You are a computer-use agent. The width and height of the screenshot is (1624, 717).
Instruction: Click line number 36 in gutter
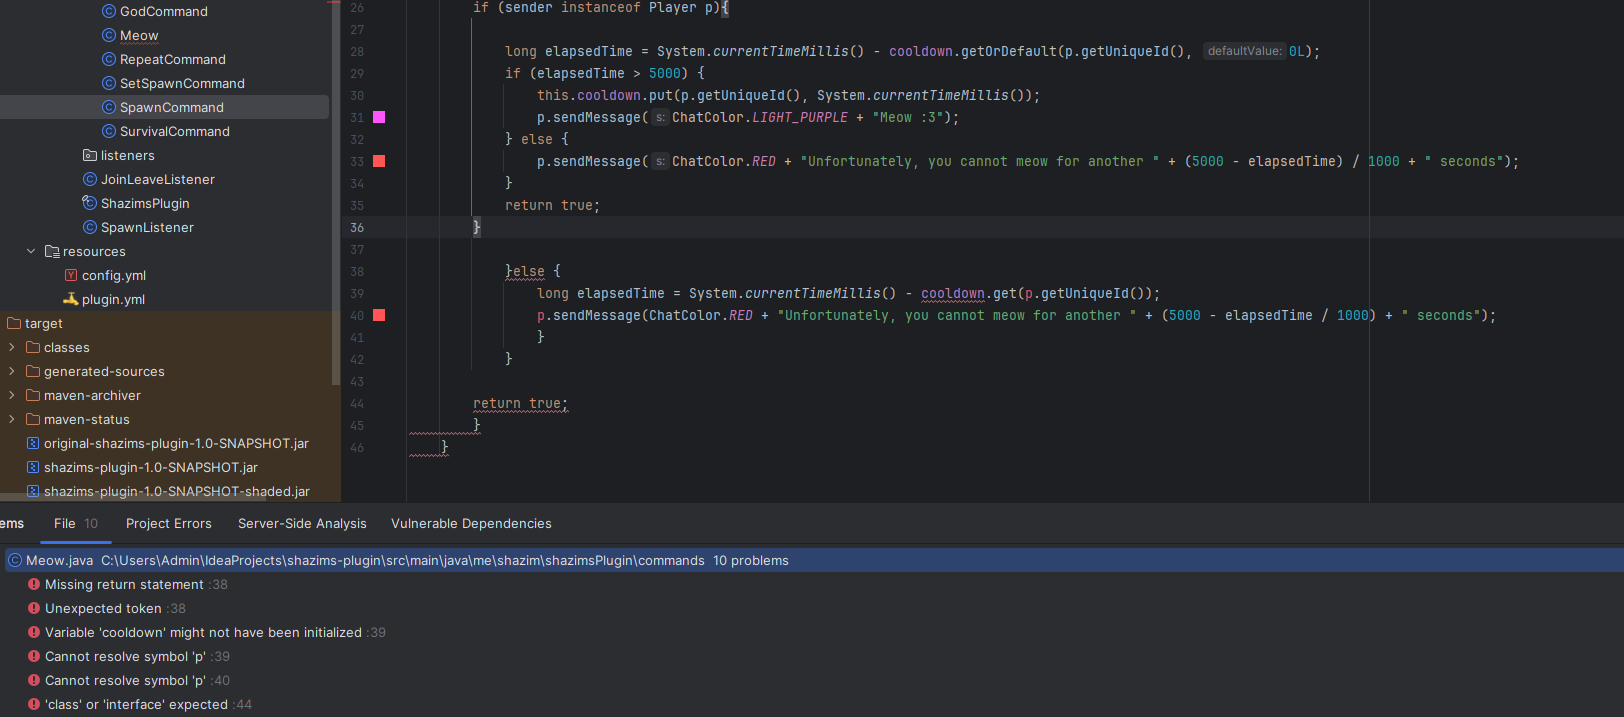click(357, 227)
